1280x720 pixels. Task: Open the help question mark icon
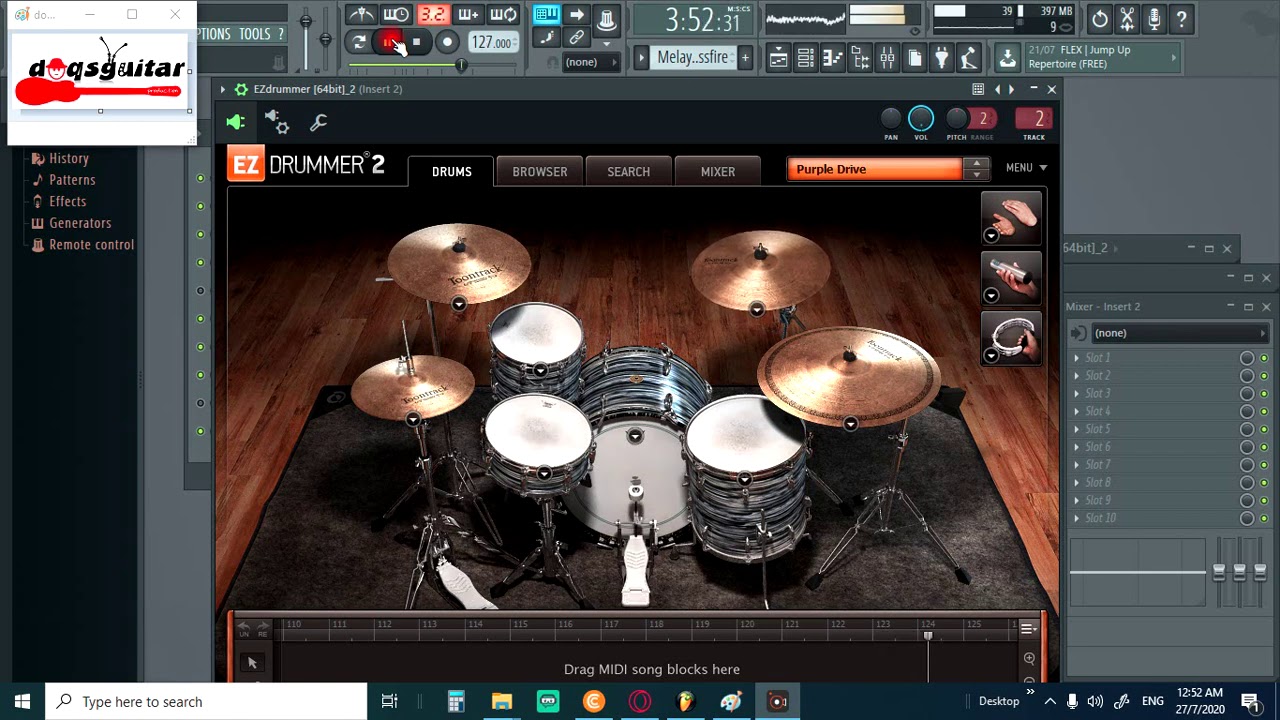point(1181,18)
